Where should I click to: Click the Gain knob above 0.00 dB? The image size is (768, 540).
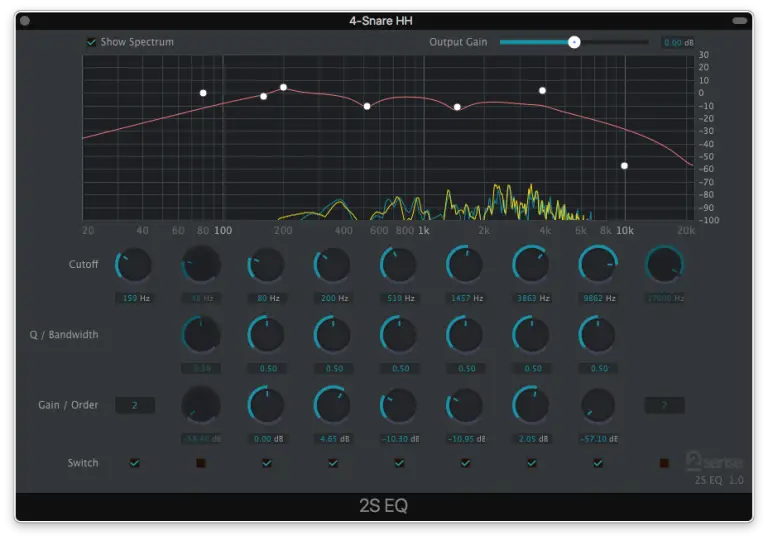(x=266, y=406)
